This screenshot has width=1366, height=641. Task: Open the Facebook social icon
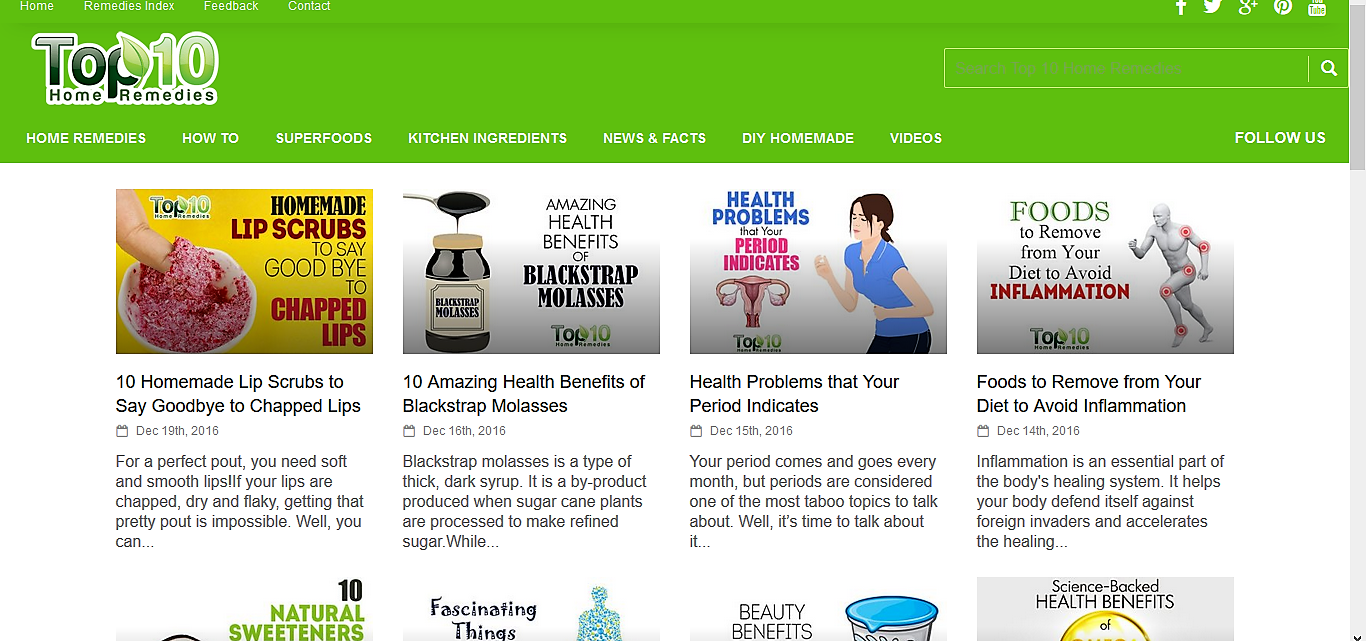coord(1181,6)
